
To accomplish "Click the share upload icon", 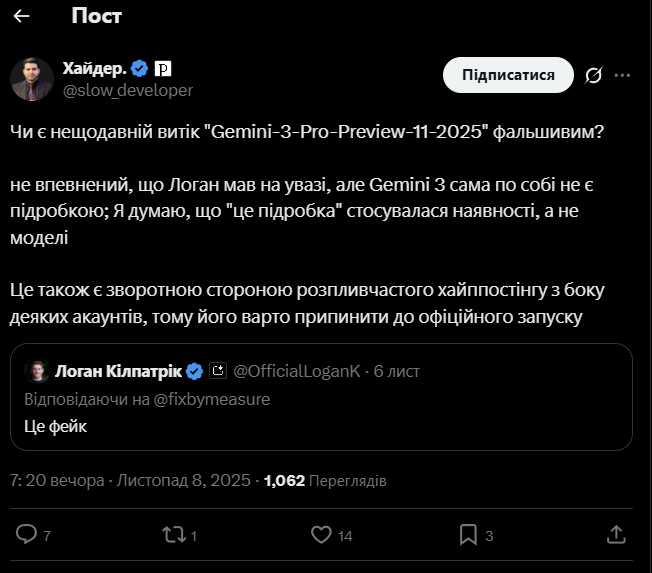I will point(617,534).
